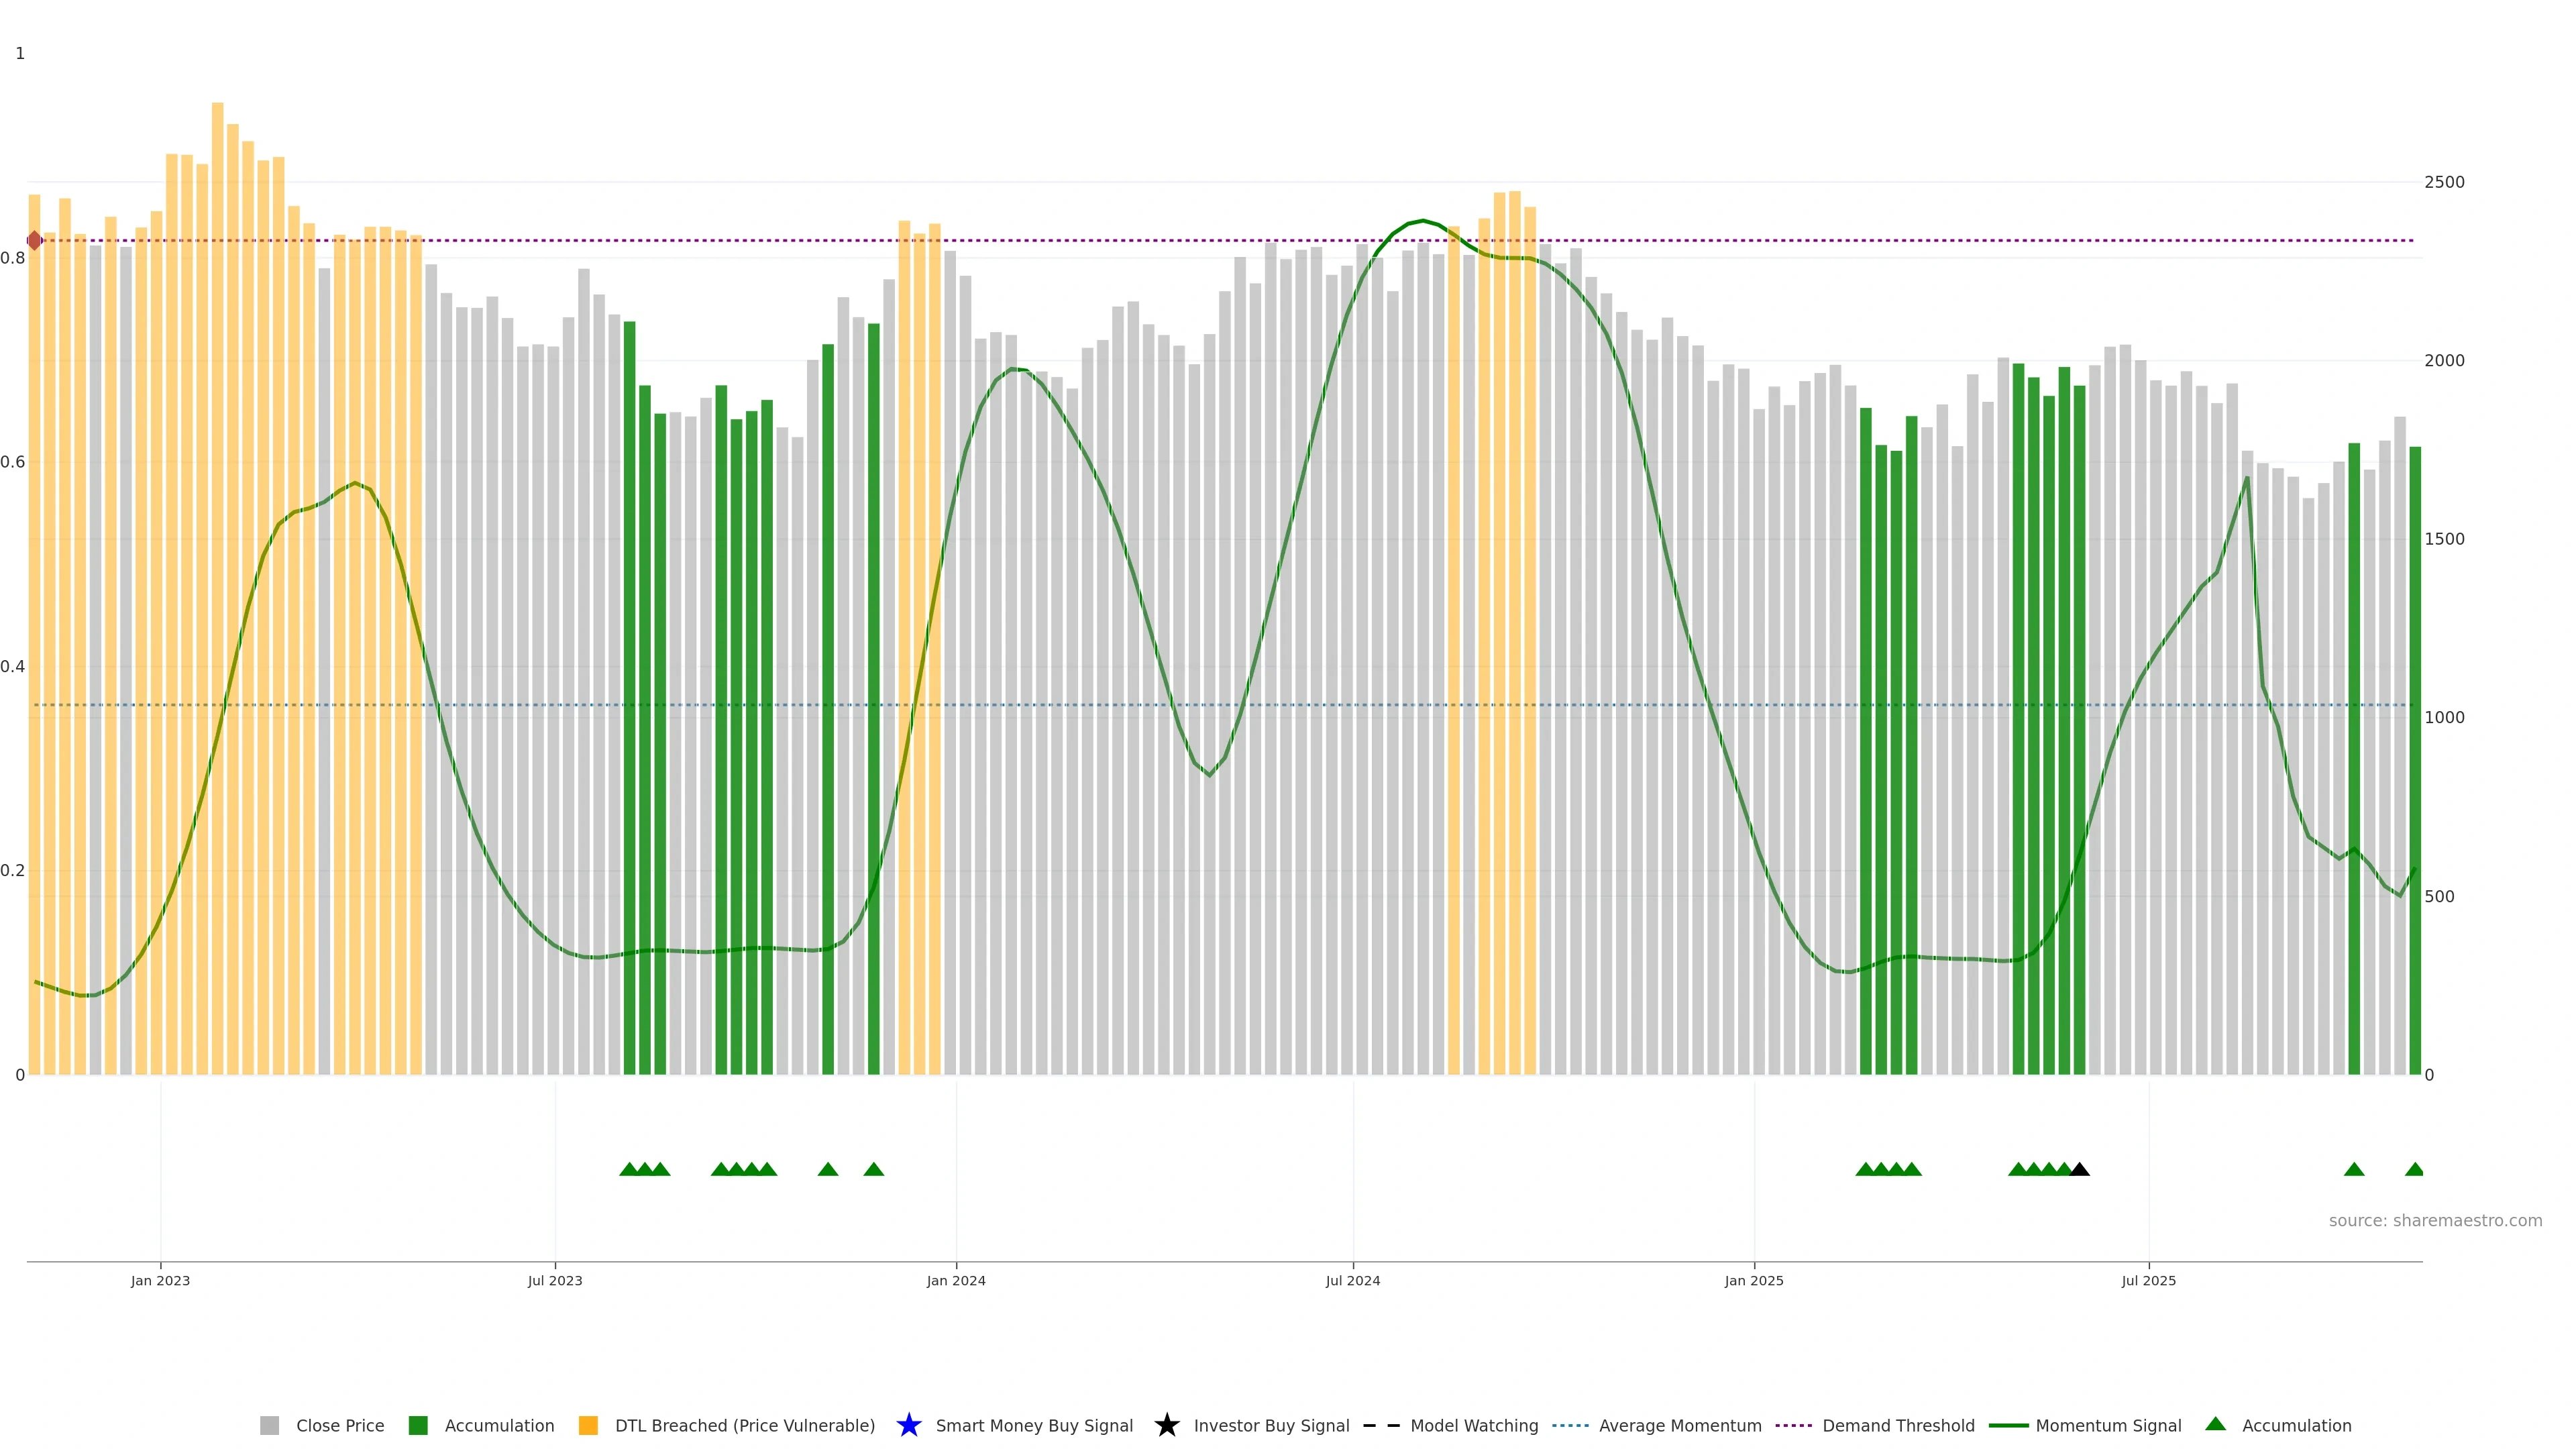Click the Model Watching dashed line icon
The image size is (2576, 1449).
pos(1381,1425)
